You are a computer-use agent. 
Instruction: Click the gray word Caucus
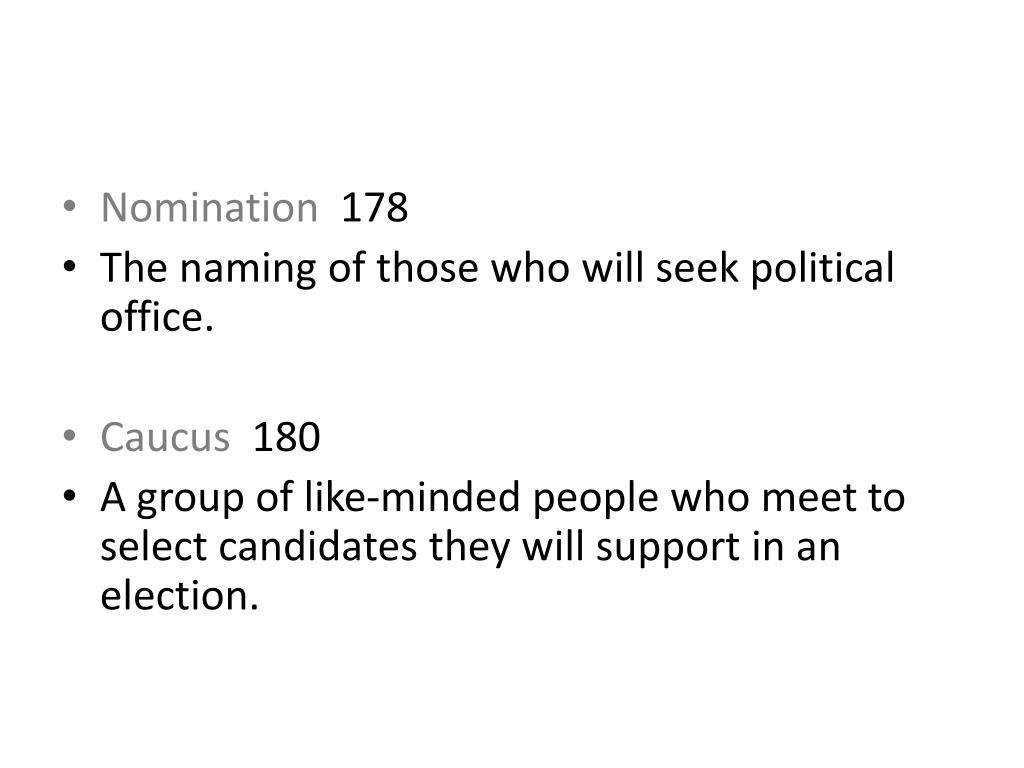coord(165,437)
